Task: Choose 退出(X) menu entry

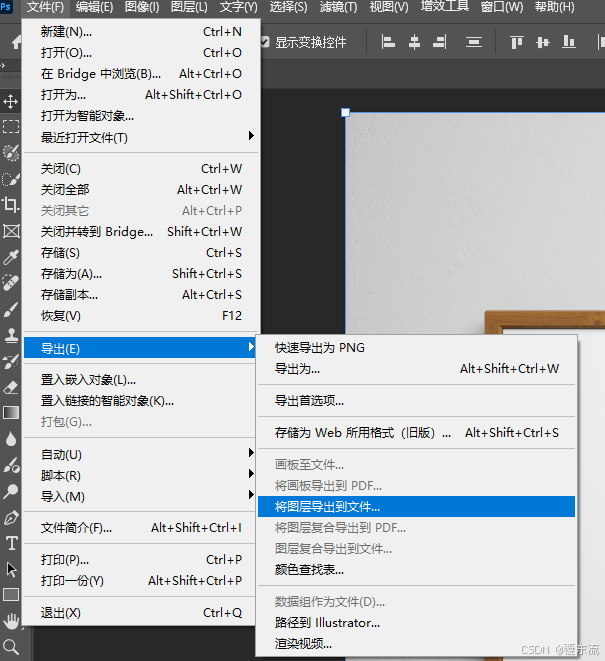Action: (140, 613)
